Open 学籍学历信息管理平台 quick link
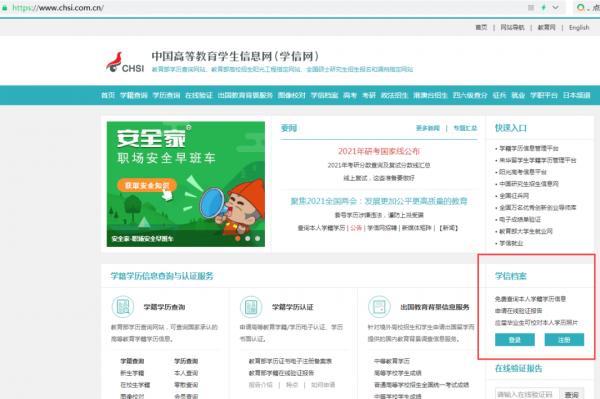 tap(529, 148)
